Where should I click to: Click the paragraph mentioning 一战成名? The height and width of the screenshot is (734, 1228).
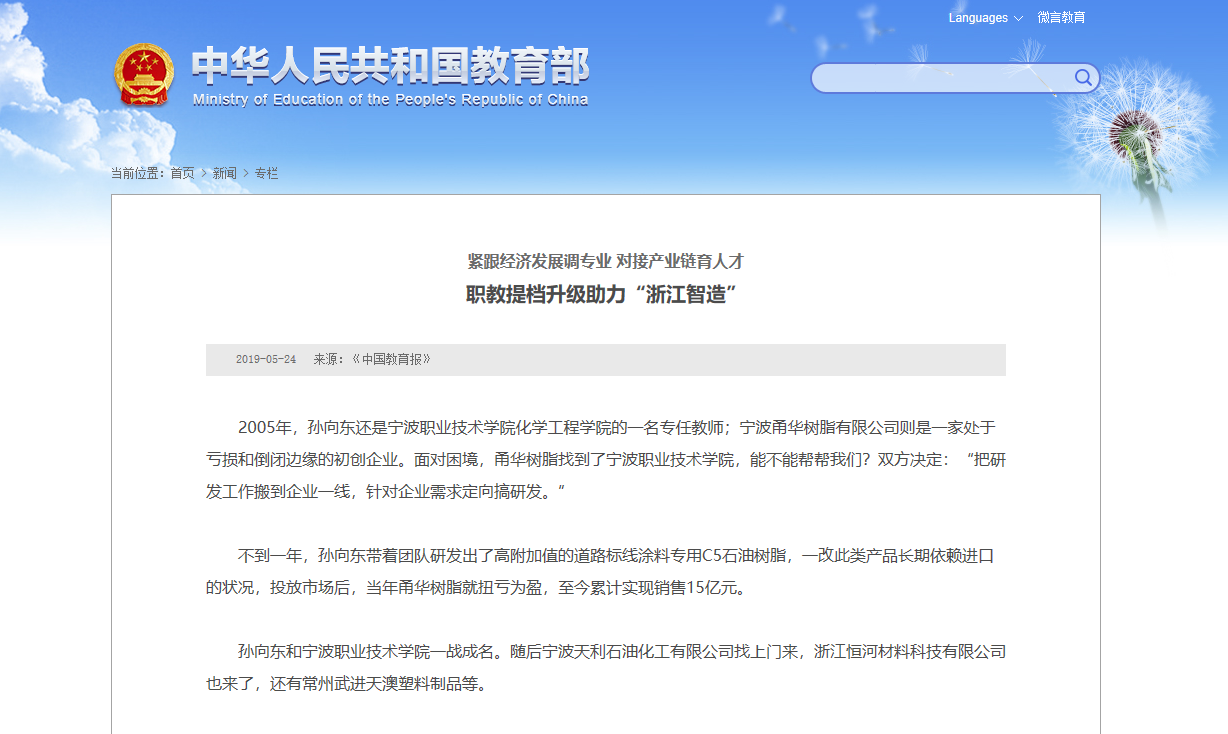point(605,668)
